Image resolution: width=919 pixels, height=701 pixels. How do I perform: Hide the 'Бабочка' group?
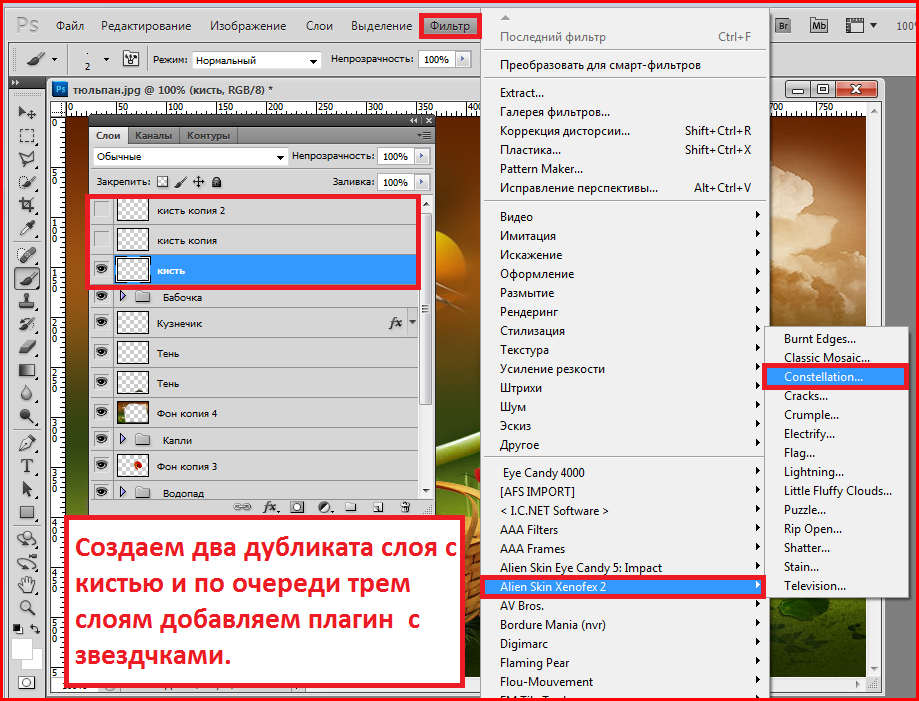(102, 297)
